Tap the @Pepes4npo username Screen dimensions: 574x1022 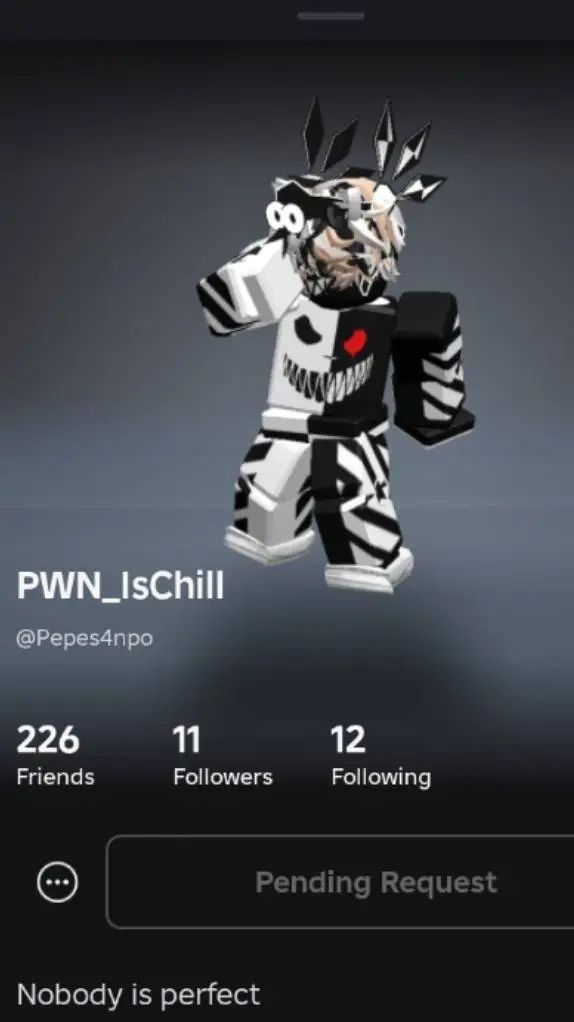[x=85, y=637]
